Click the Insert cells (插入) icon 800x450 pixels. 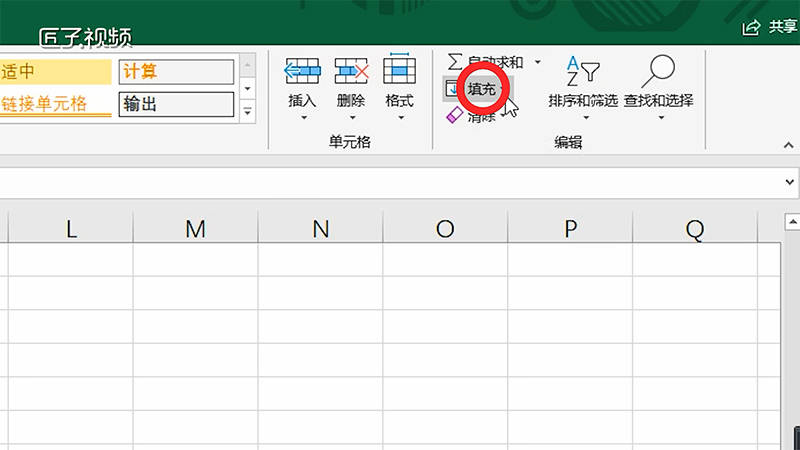click(x=302, y=72)
